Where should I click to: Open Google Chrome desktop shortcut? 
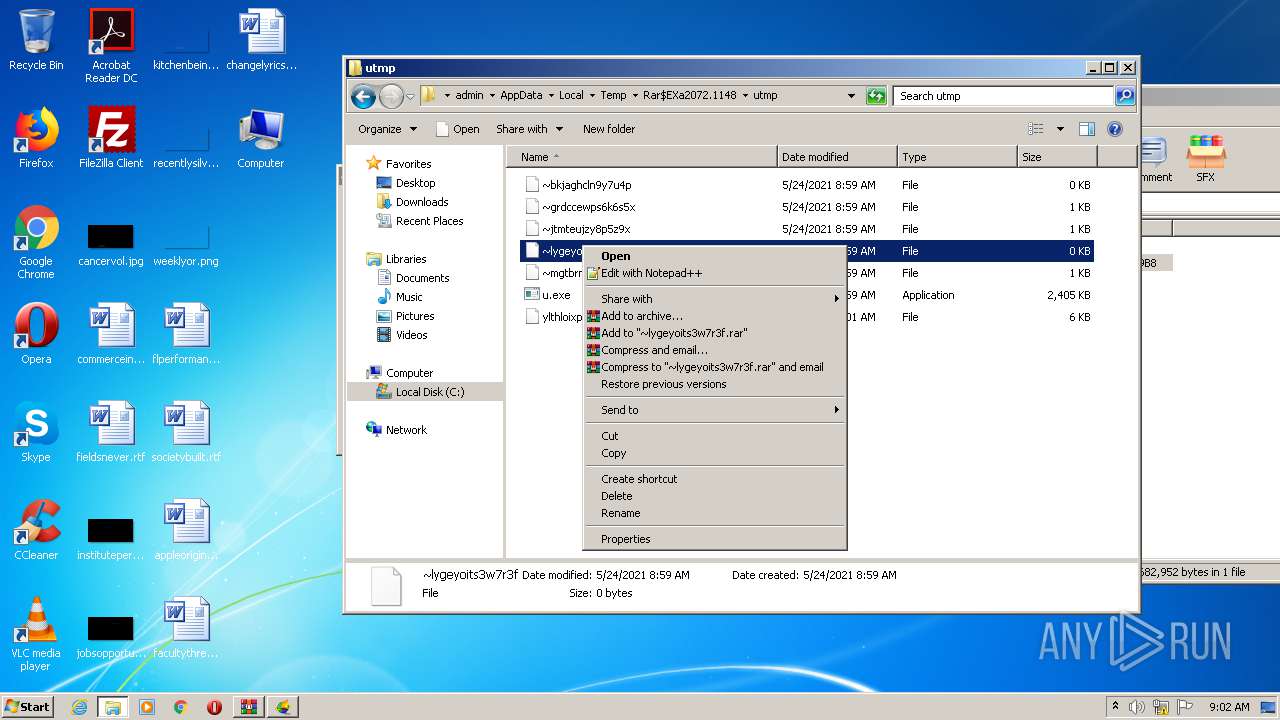click(x=36, y=242)
